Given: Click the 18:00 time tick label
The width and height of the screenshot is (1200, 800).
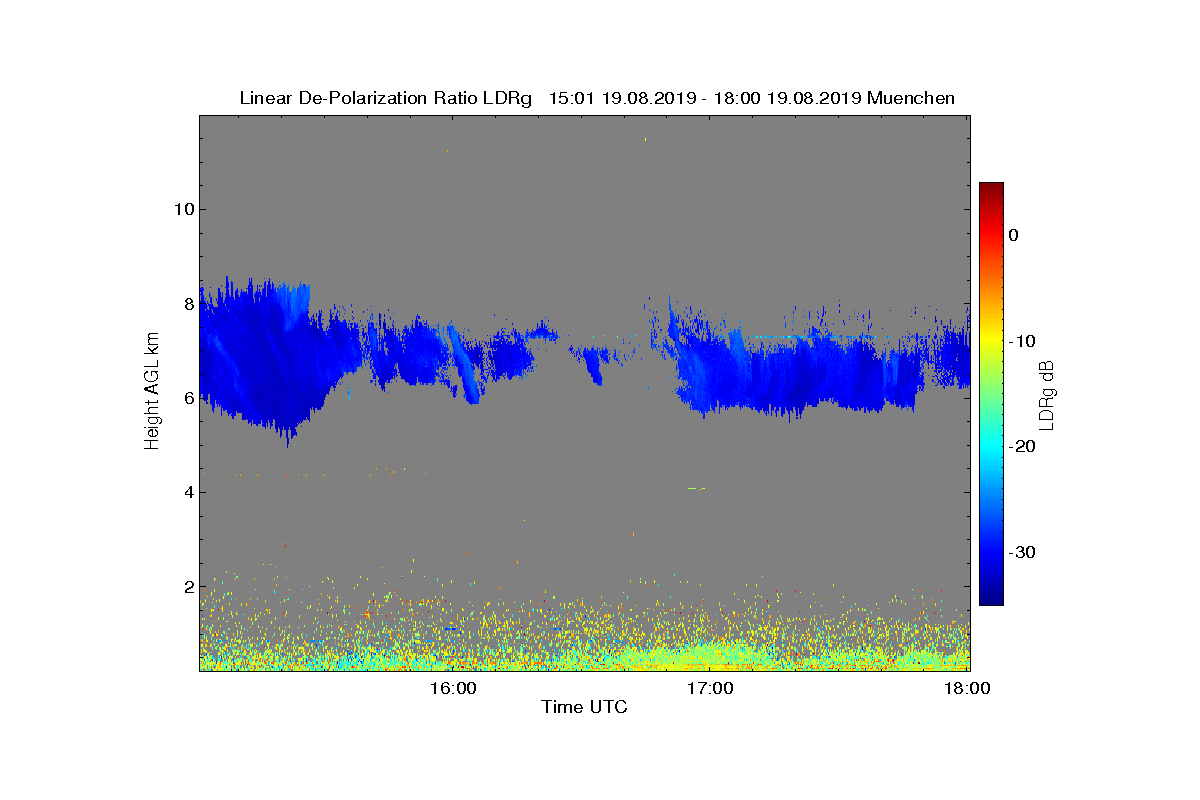Looking at the screenshot, I should point(968,688).
